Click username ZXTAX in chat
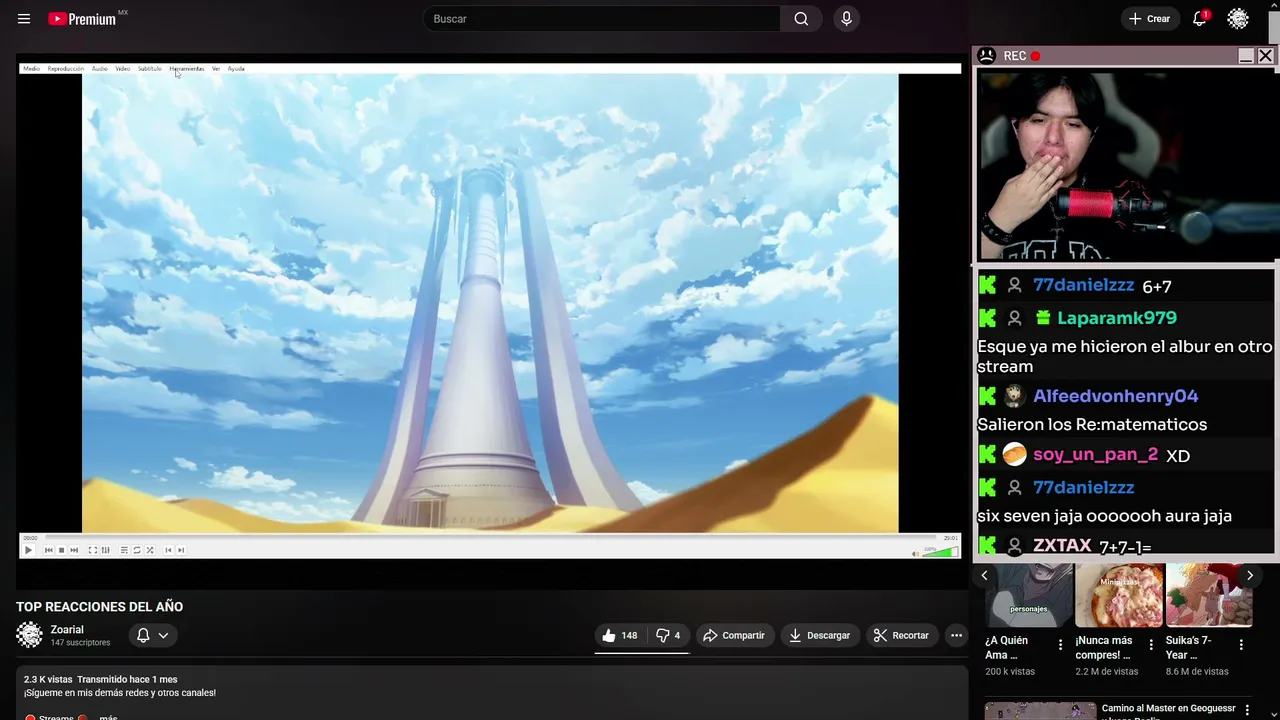This screenshot has width=1280, height=720. click(1062, 546)
